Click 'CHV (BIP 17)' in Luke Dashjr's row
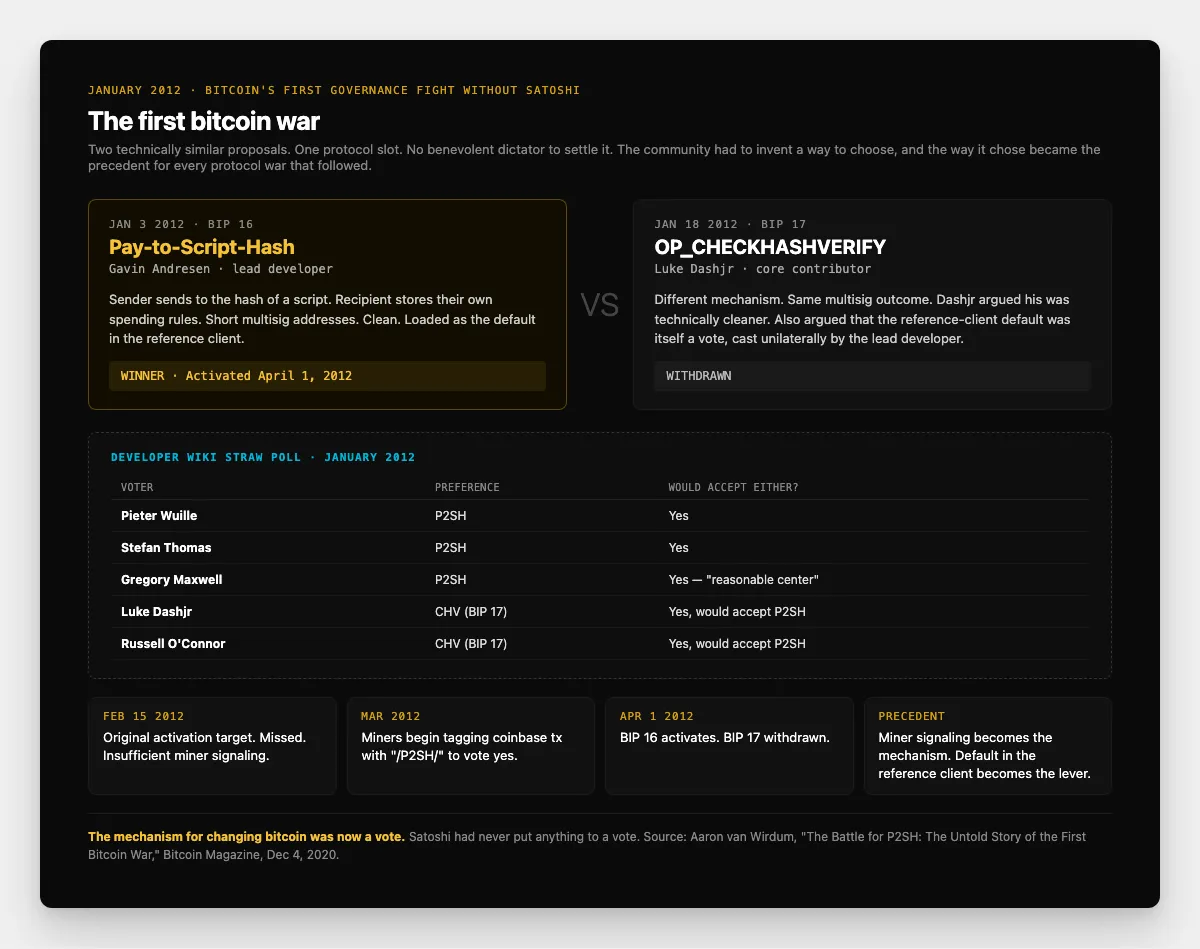1200x949 pixels. tap(471, 612)
